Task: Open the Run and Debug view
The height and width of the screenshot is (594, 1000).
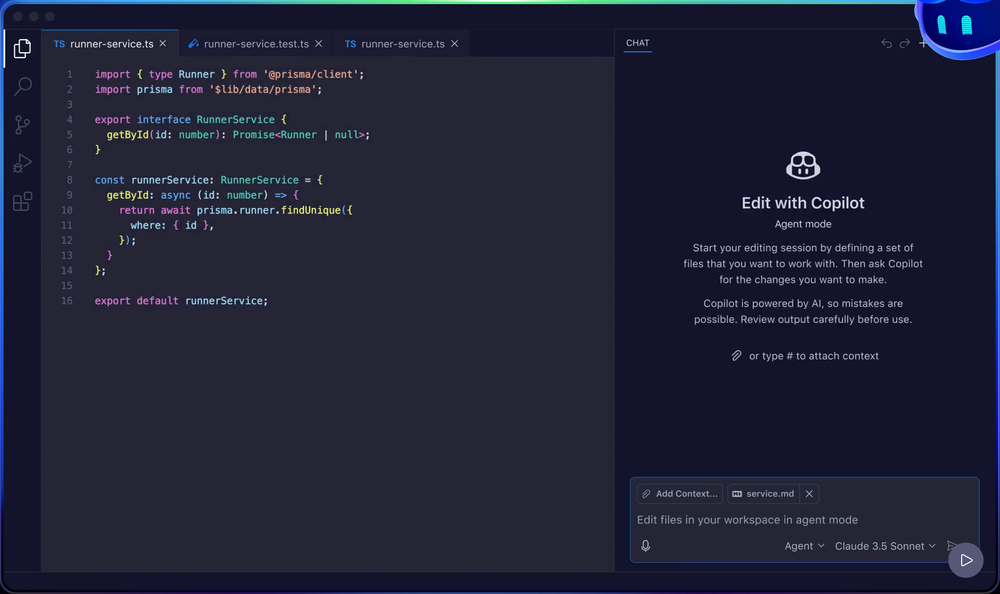Action: pyautogui.click(x=22, y=163)
